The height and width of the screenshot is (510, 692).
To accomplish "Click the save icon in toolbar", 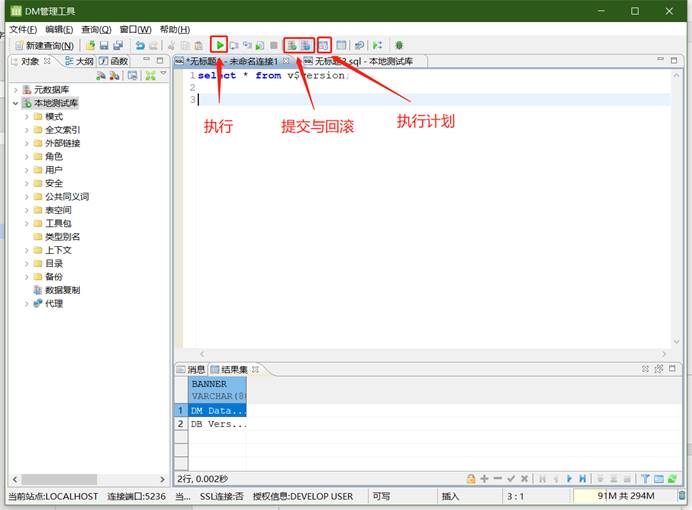I will coord(104,45).
